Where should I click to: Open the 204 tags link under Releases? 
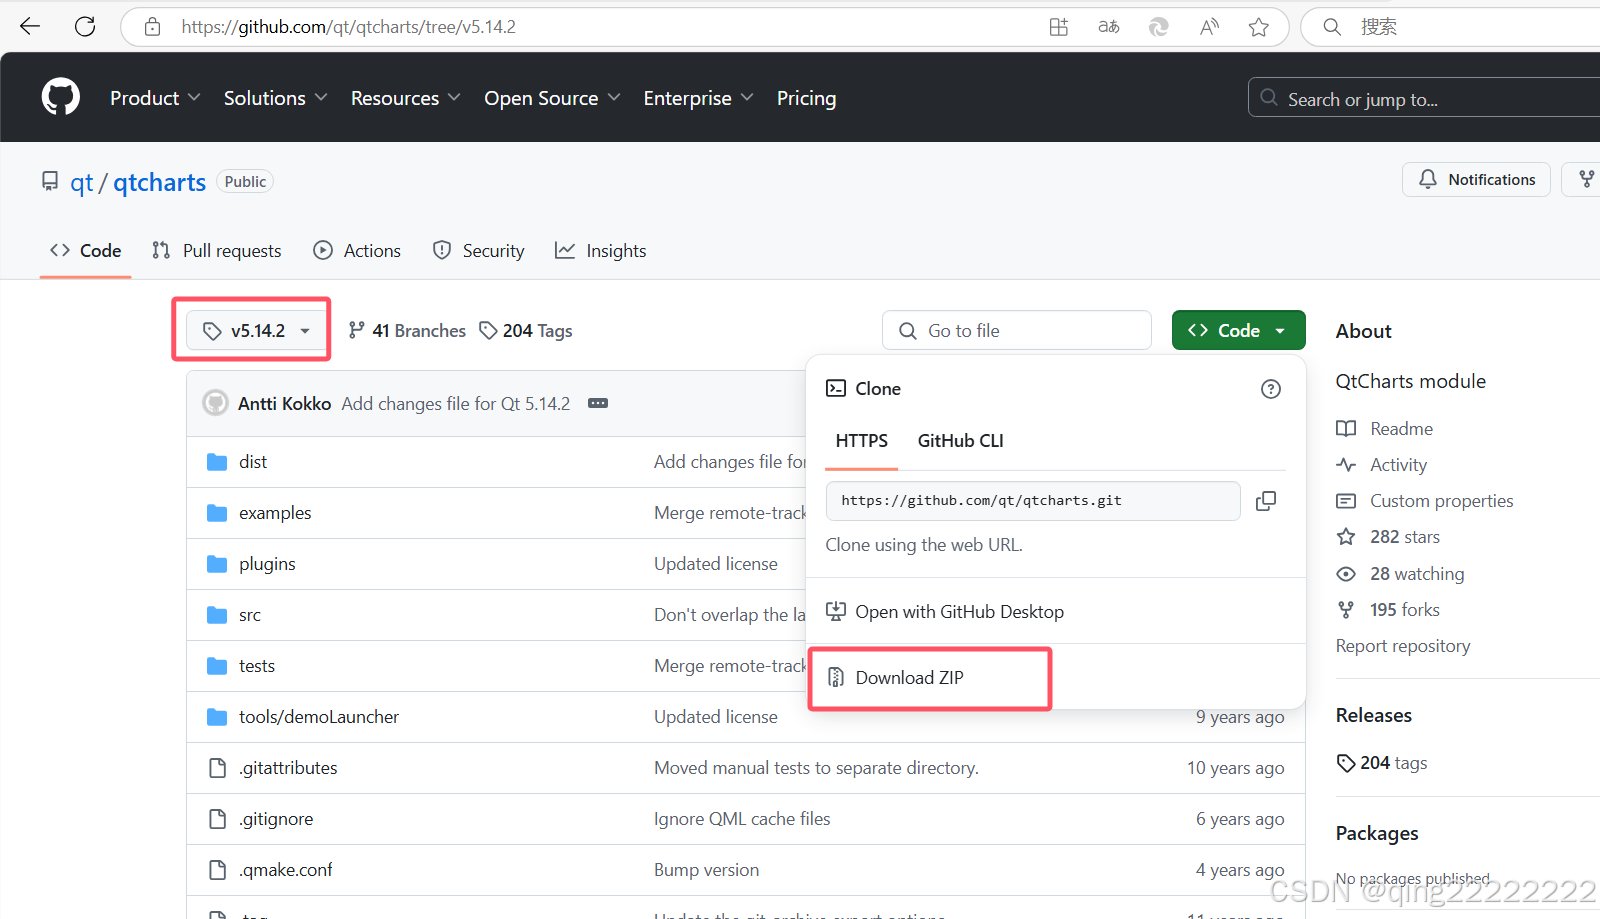tap(1382, 763)
